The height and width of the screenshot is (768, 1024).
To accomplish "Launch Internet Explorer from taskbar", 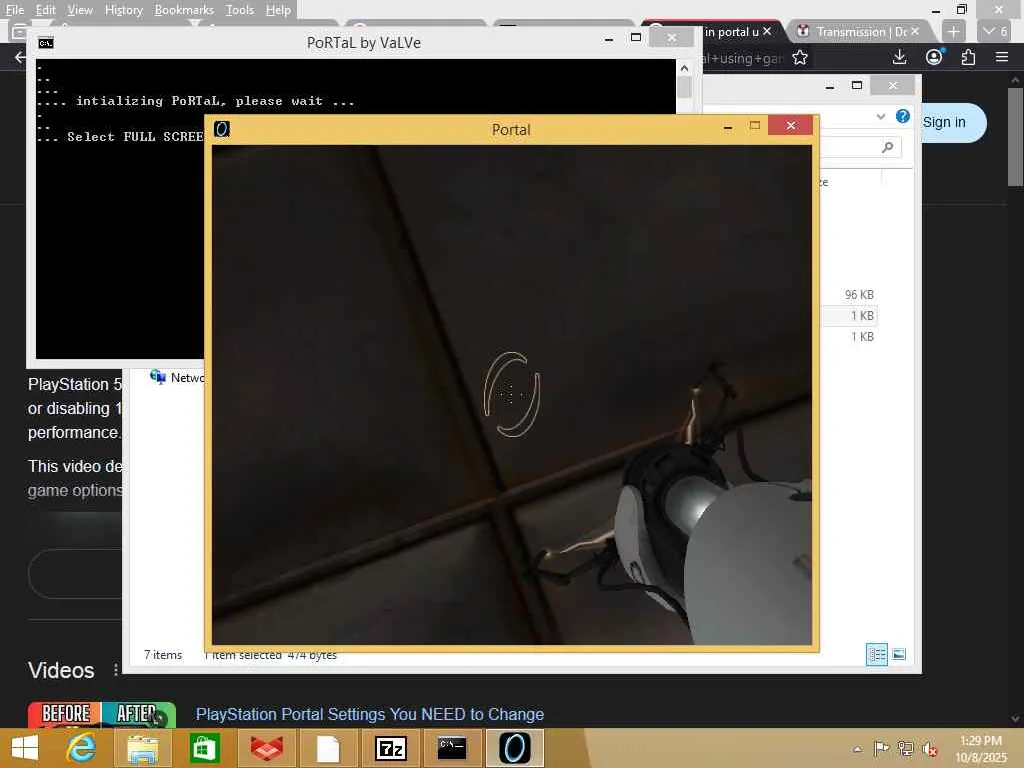I will click(x=81, y=748).
